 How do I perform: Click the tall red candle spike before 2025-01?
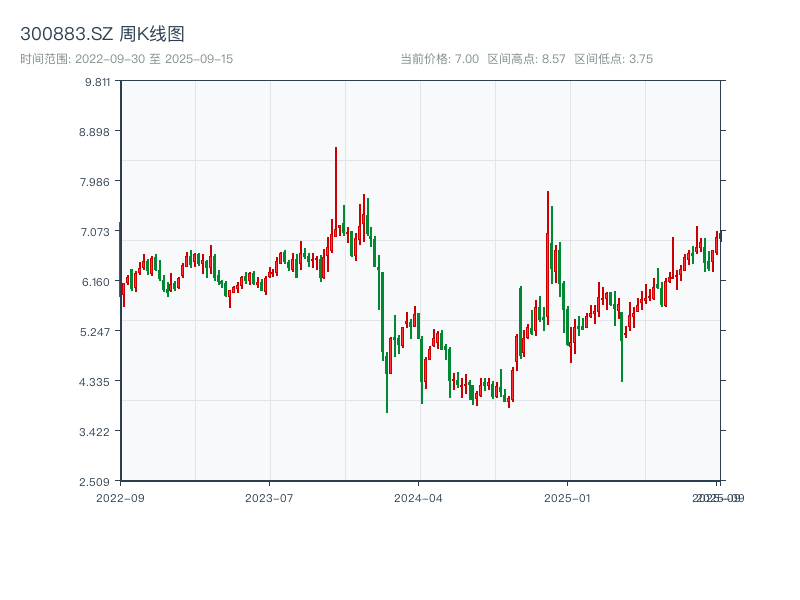pos(548,258)
